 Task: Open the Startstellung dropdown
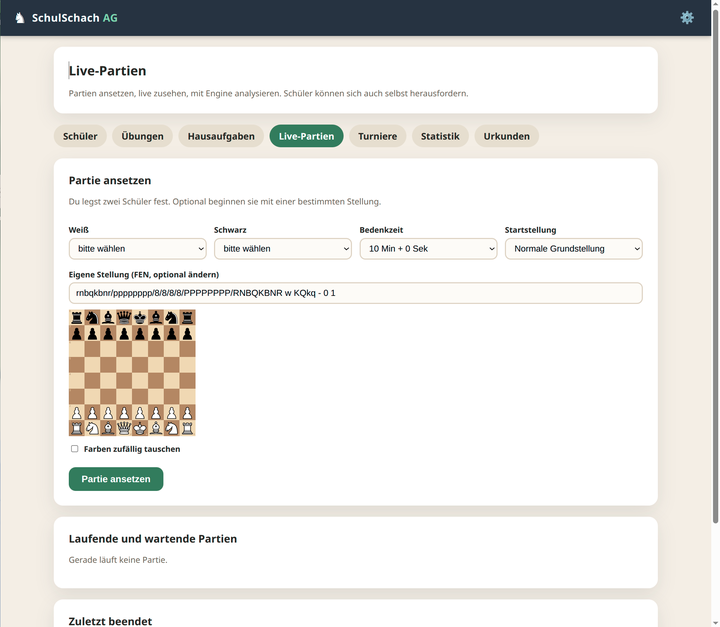(x=574, y=249)
